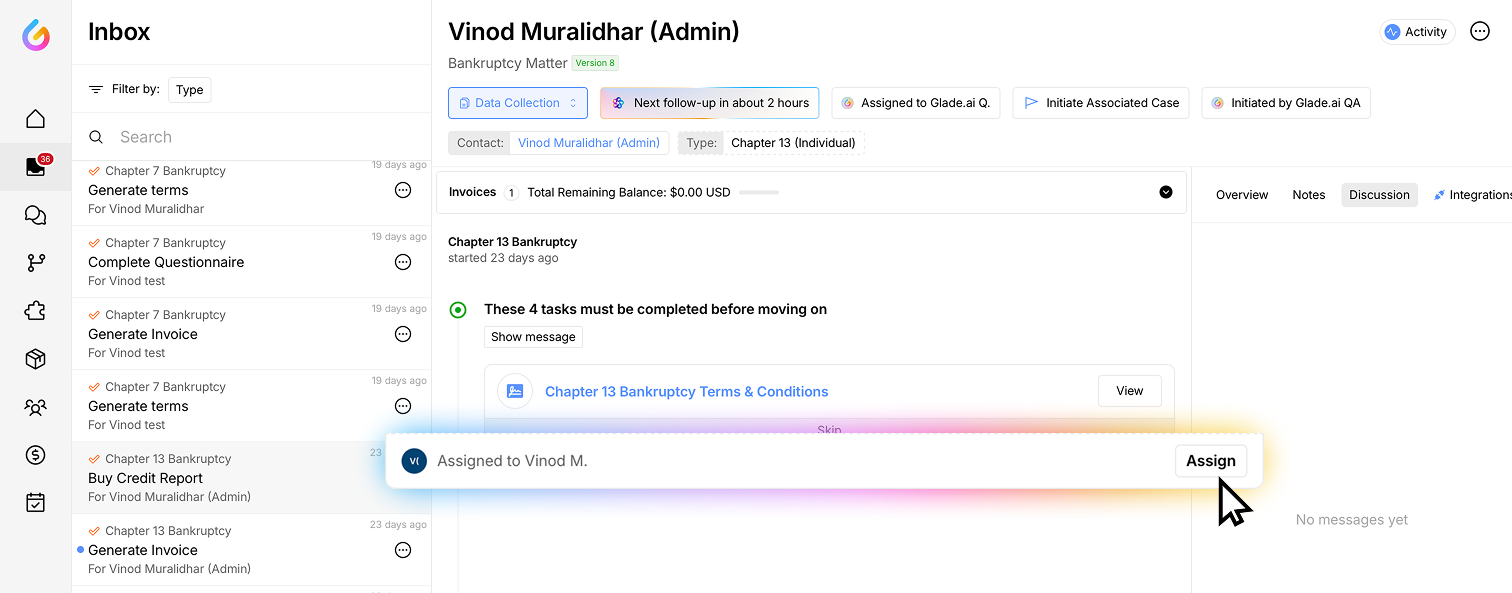Screen dimensions: 1512x593
Task: Switch to the Overview tab
Action: [x=1242, y=195]
